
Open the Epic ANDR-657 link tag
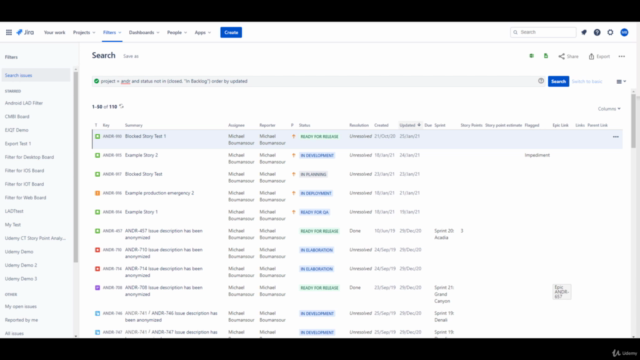[562, 292]
